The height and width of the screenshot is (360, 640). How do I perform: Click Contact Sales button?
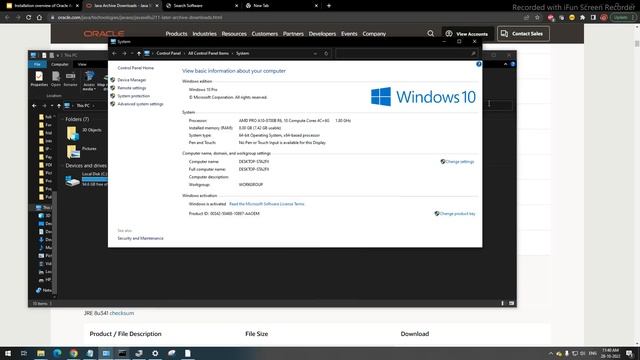523,34
